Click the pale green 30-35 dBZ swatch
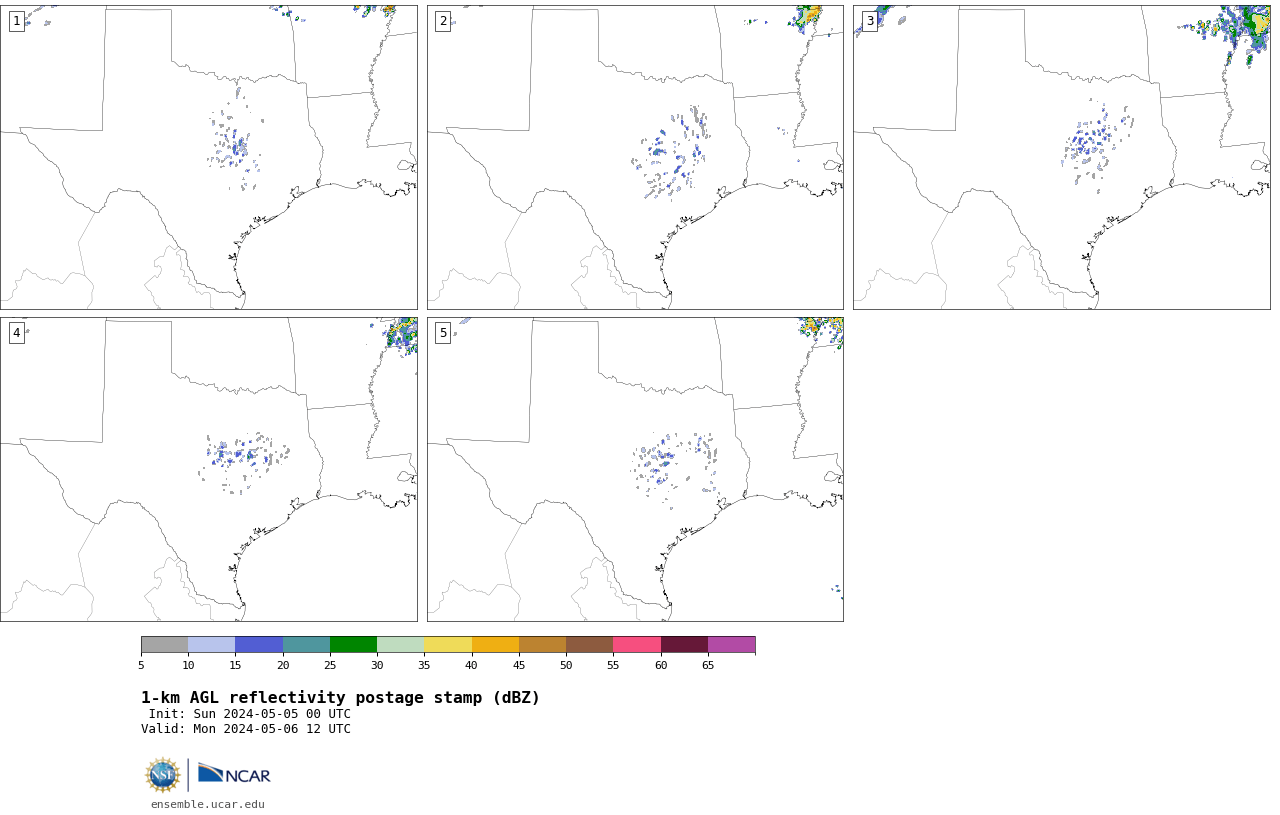1280x815 pixels. point(401,644)
